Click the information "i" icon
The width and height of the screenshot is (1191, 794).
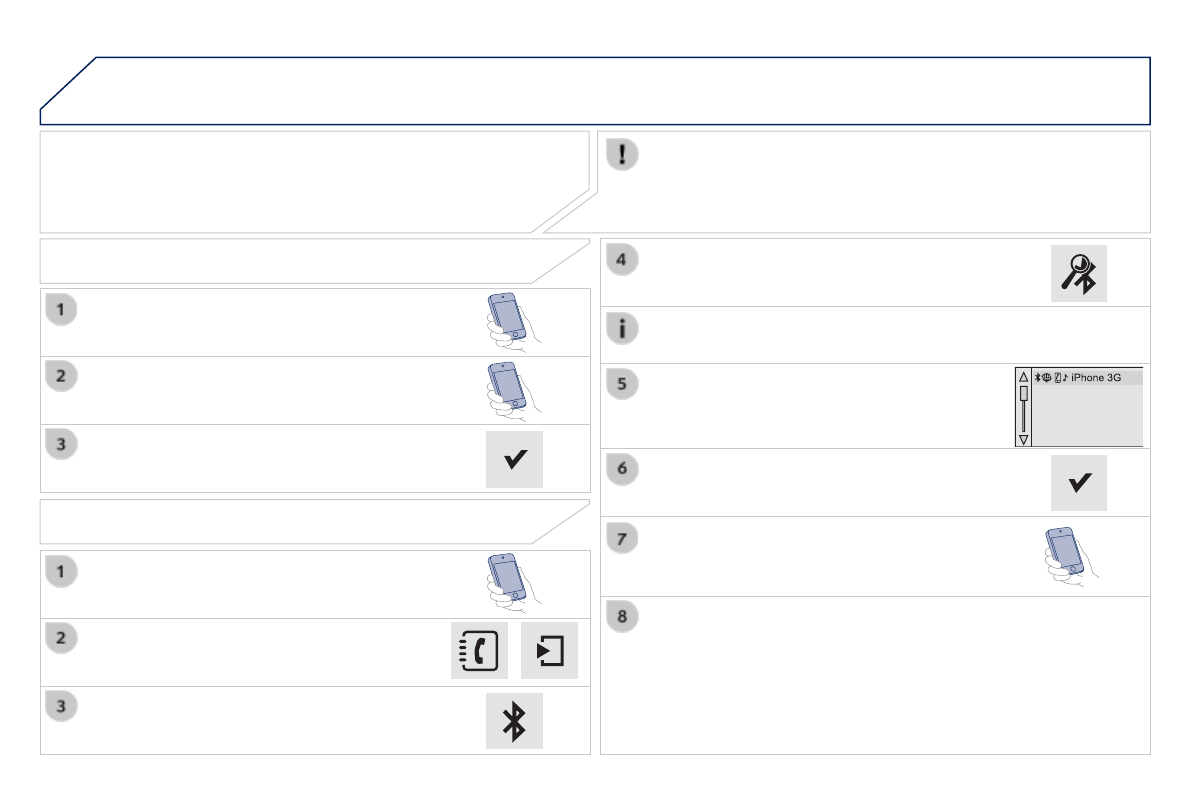[x=624, y=330]
